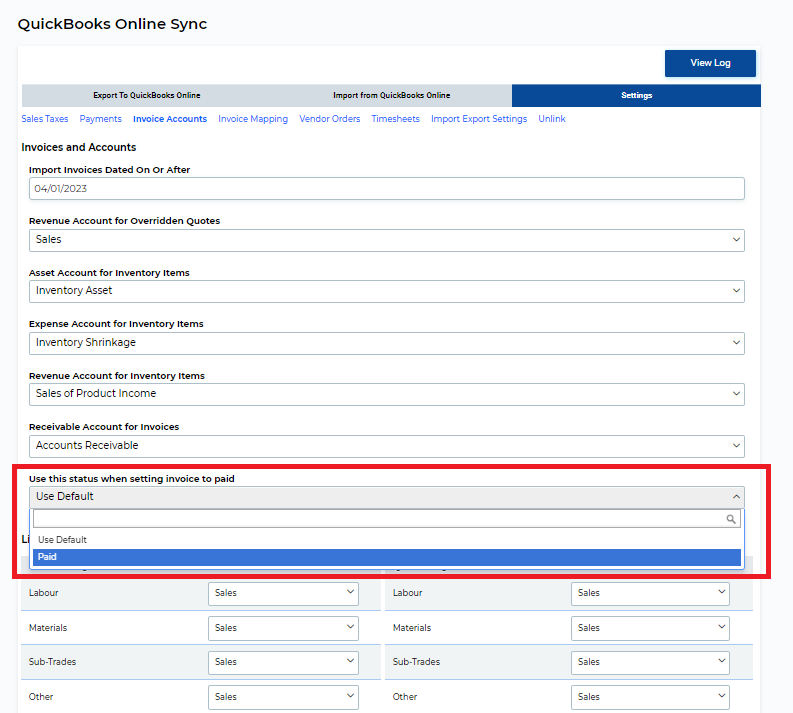Screen dimensions: 793x713
Task: Focus the dropdown search box
Action: (x=386, y=519)
